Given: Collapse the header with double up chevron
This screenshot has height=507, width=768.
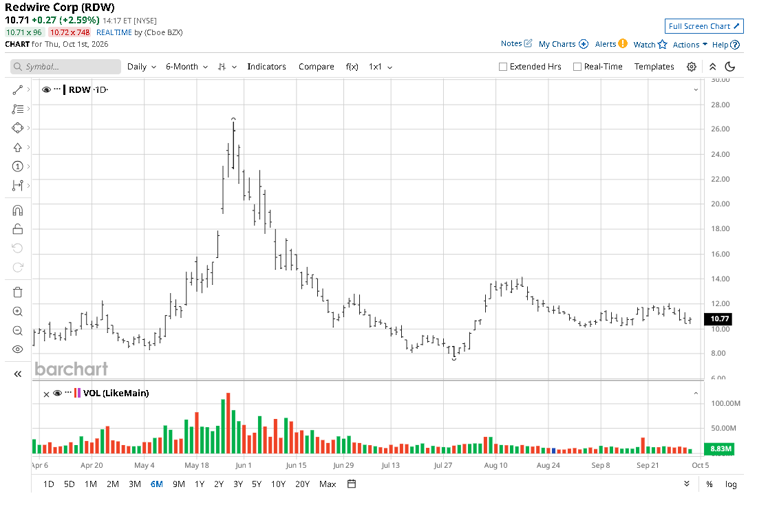Looking at the screenshot, I should pyautogui.click(x=713, y=67).
